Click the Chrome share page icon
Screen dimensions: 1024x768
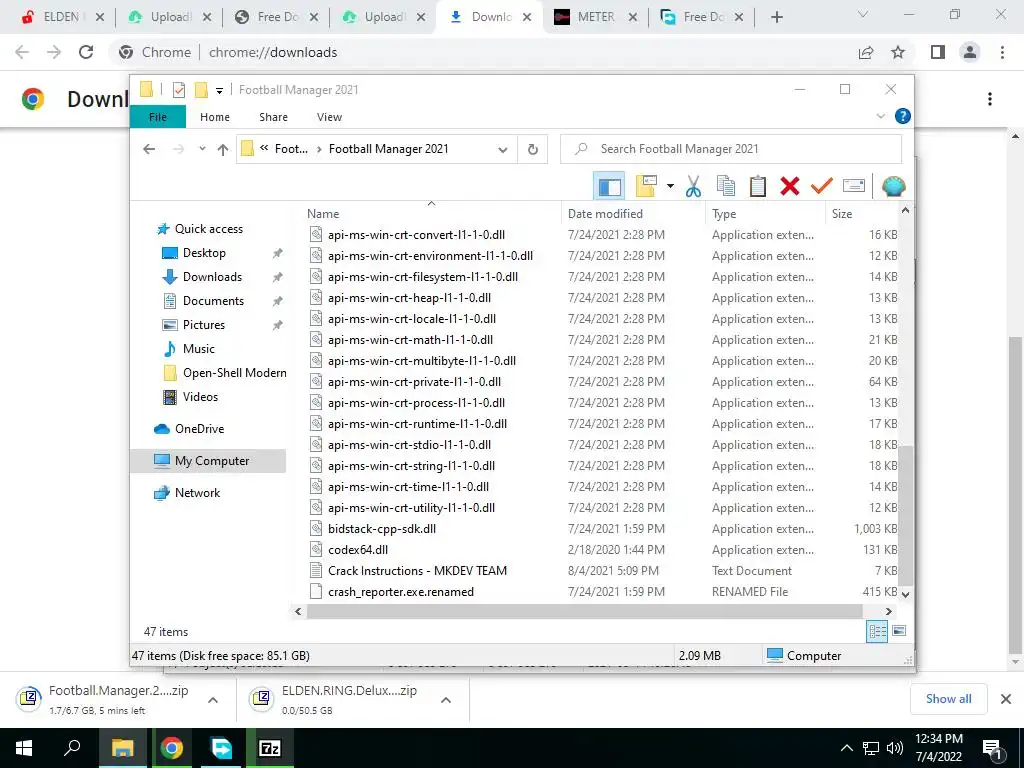(x=866, y=52)
